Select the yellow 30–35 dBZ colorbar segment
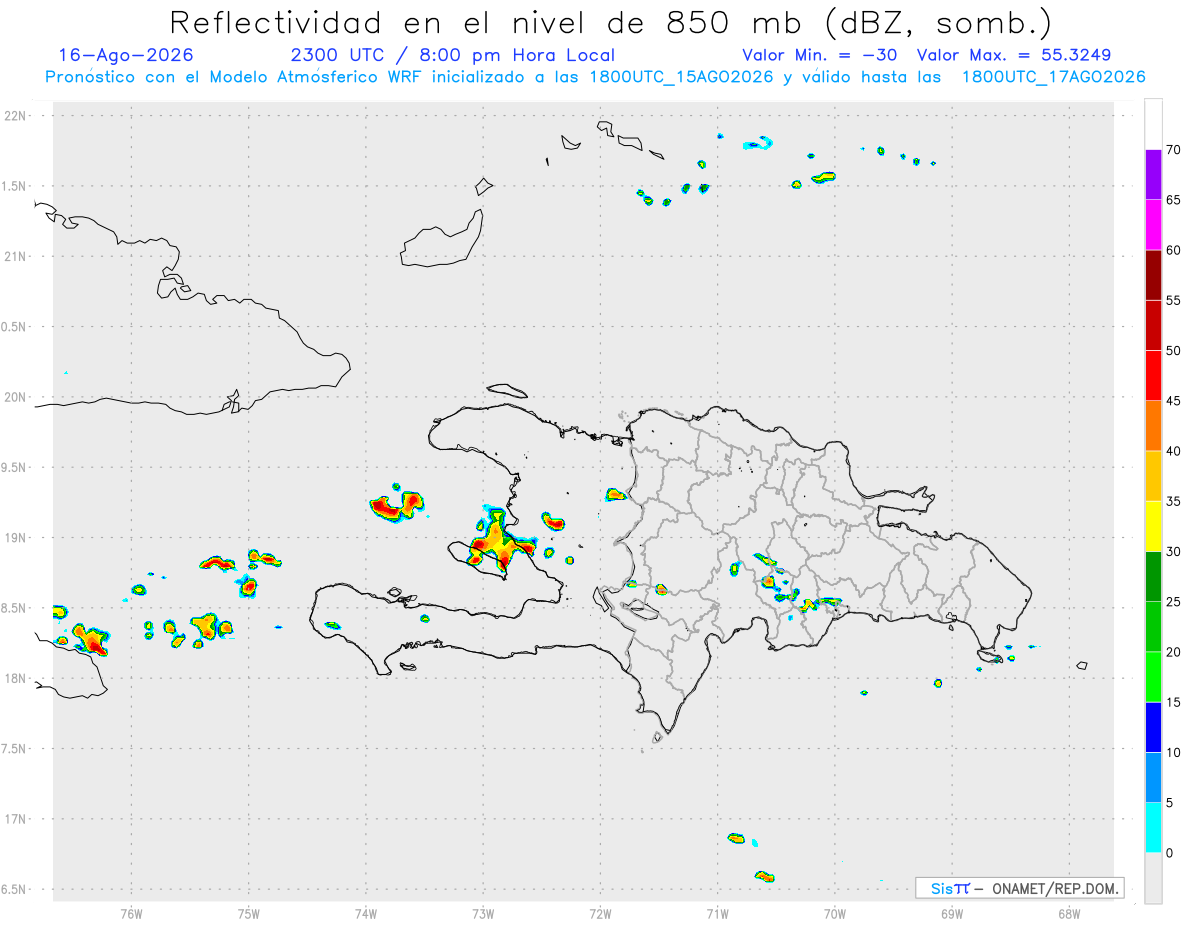The width and height of the screenshot is (1200, 927). (1153, 526)
